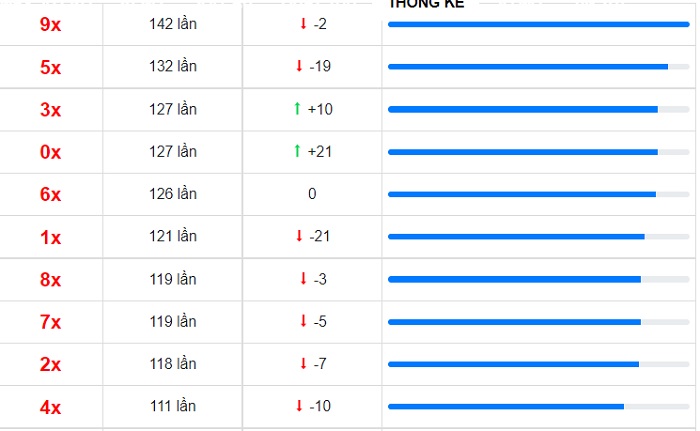Click the '111 lần' count cell
The height and width of the screenshot is (431, 700).
(173, 406)
